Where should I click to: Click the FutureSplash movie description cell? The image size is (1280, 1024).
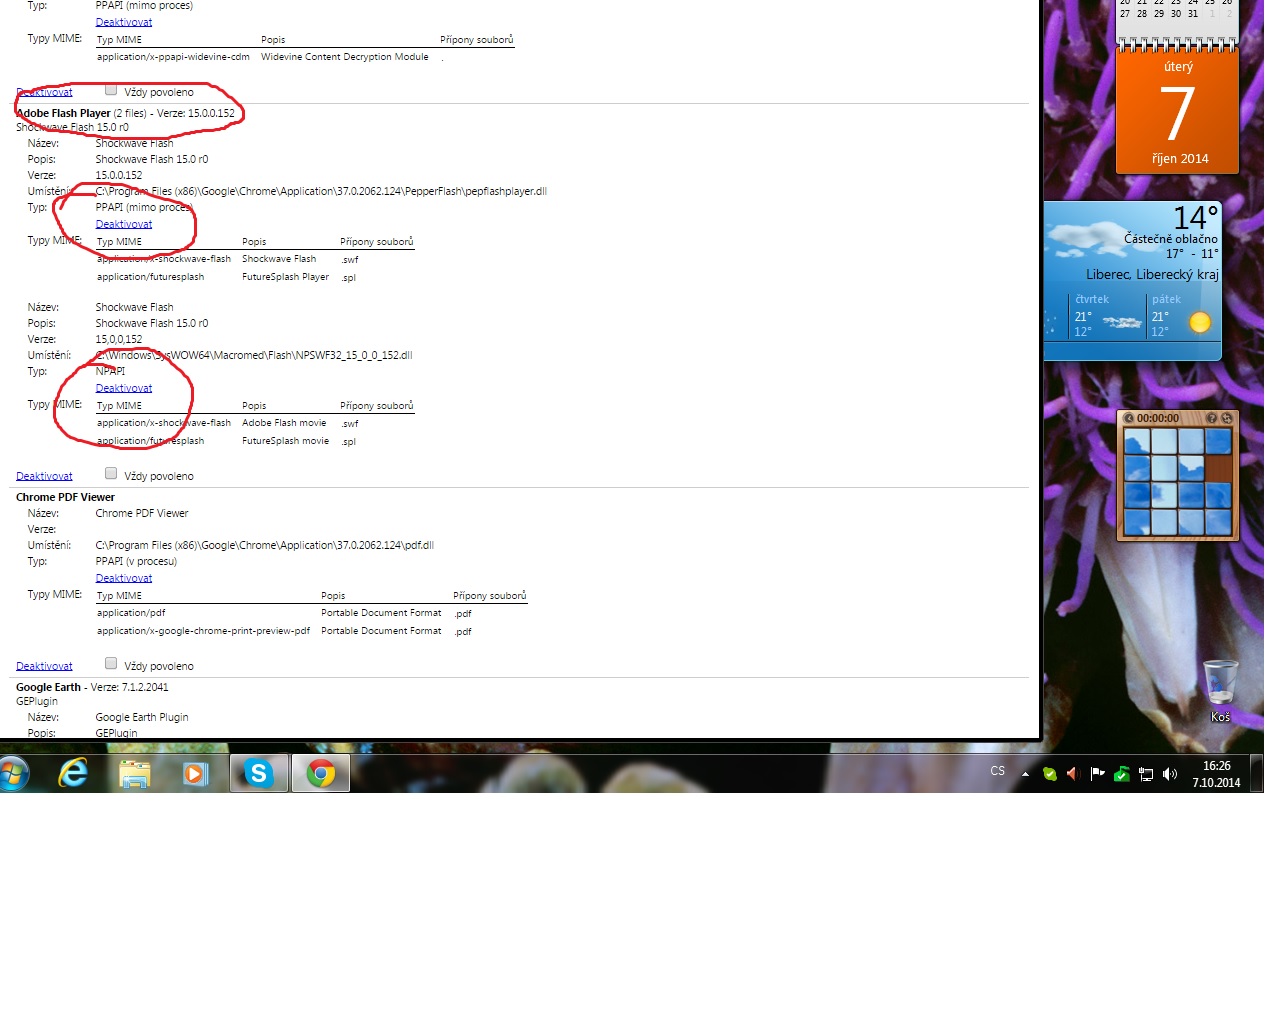click(285, 441)
